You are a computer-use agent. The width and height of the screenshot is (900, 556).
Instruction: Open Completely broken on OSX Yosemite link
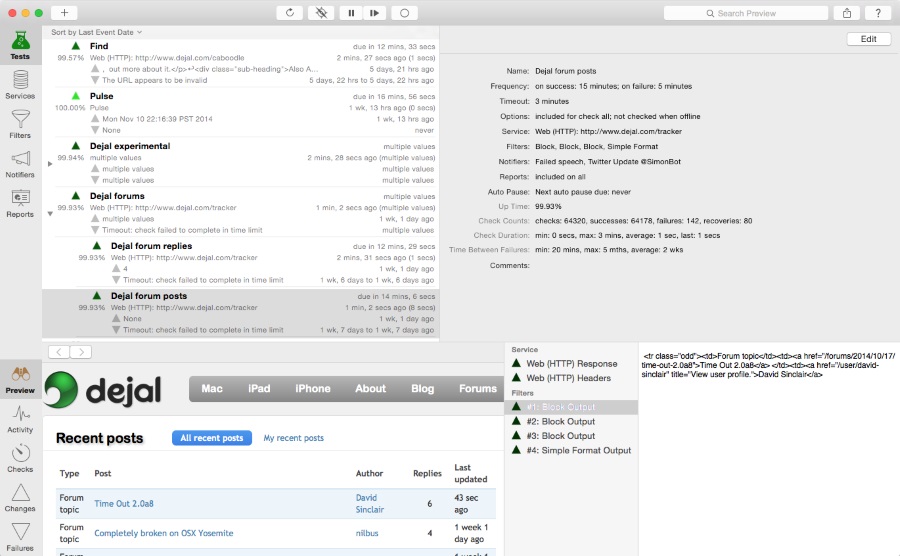click(164, 533)
